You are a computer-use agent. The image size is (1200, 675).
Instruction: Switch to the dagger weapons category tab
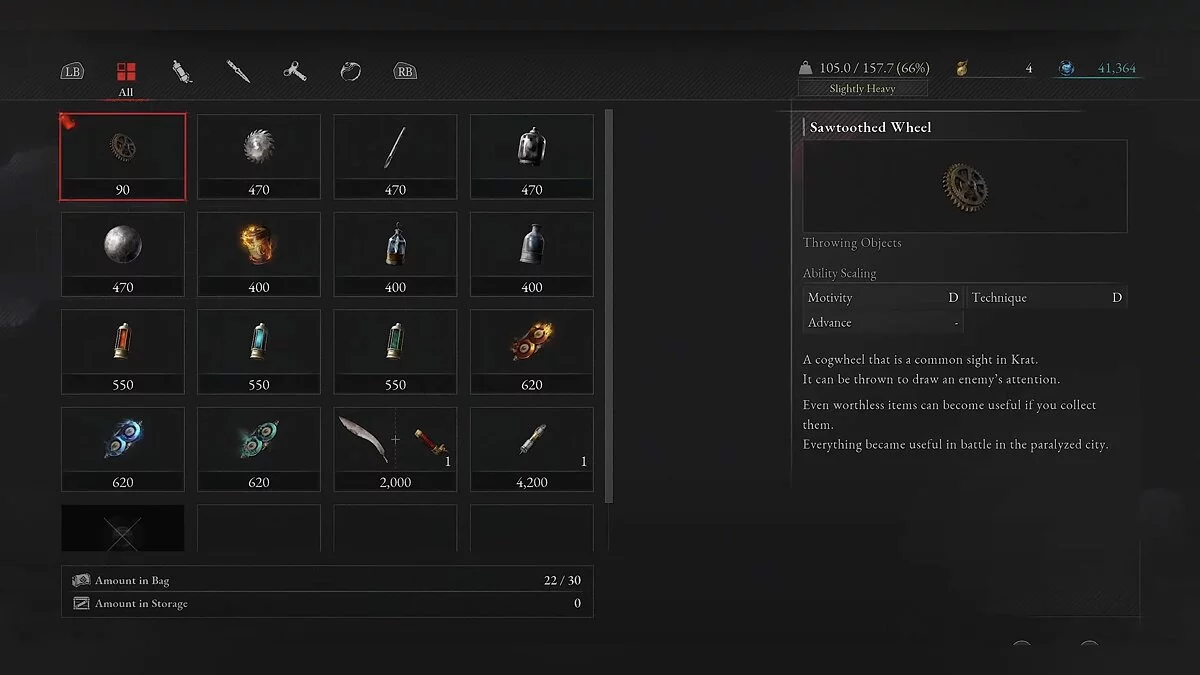click(x=238, y=72)
